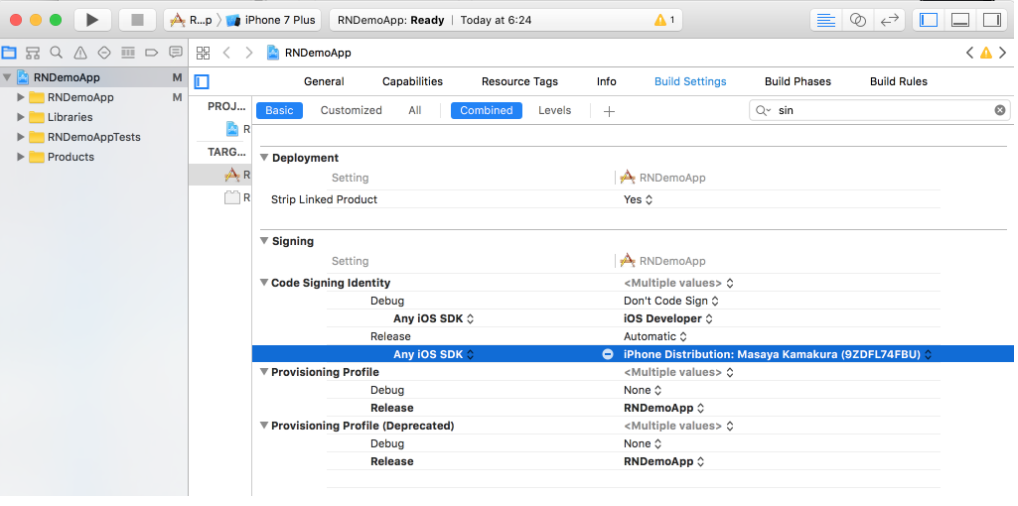Open the Find navigator magnifier icon
The height and width of the screenshot is (506, 1018).
click(56, 53)
